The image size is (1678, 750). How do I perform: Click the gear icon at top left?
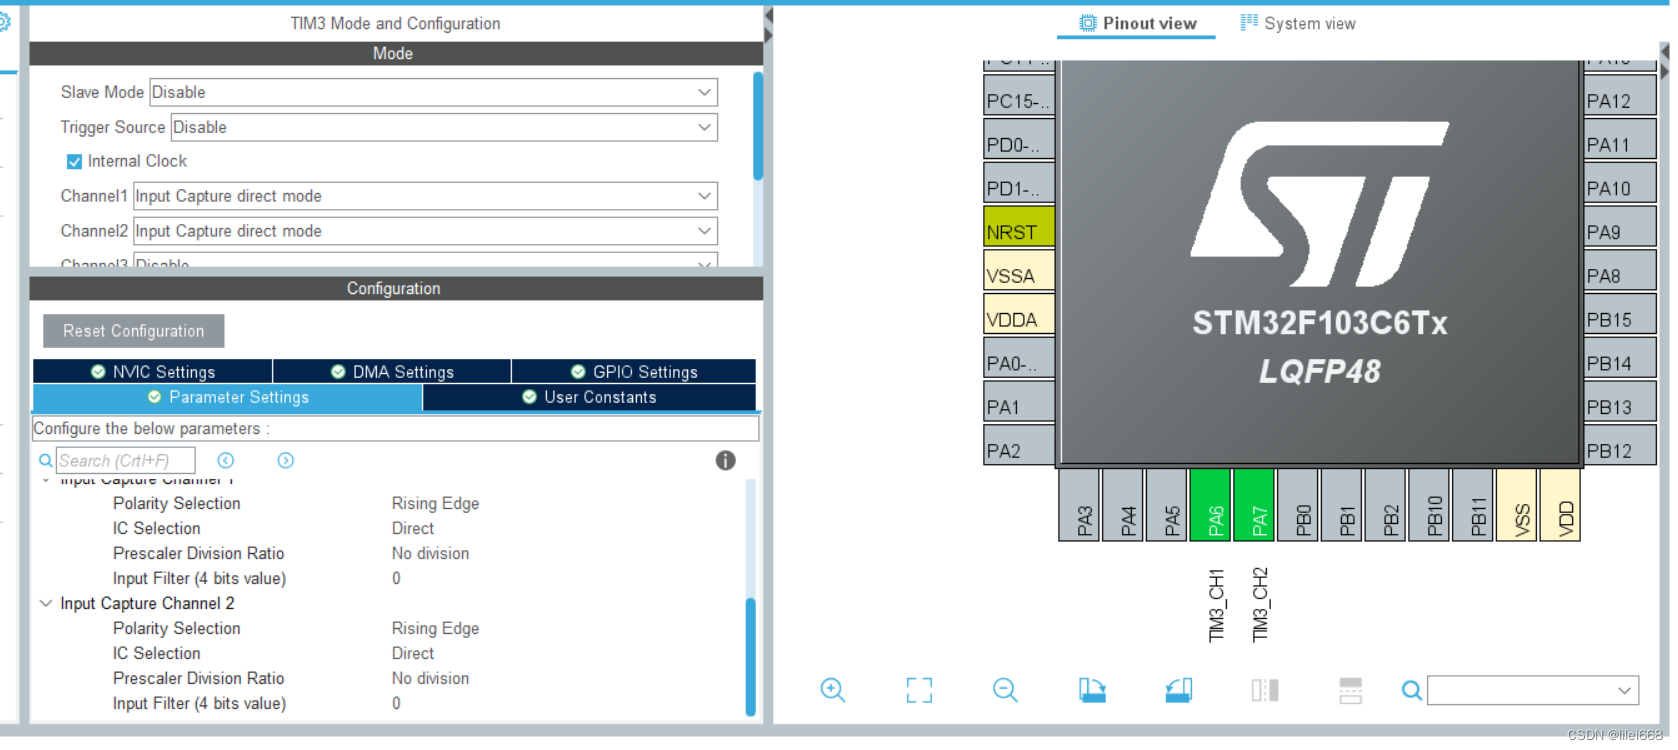click(4, 22)
